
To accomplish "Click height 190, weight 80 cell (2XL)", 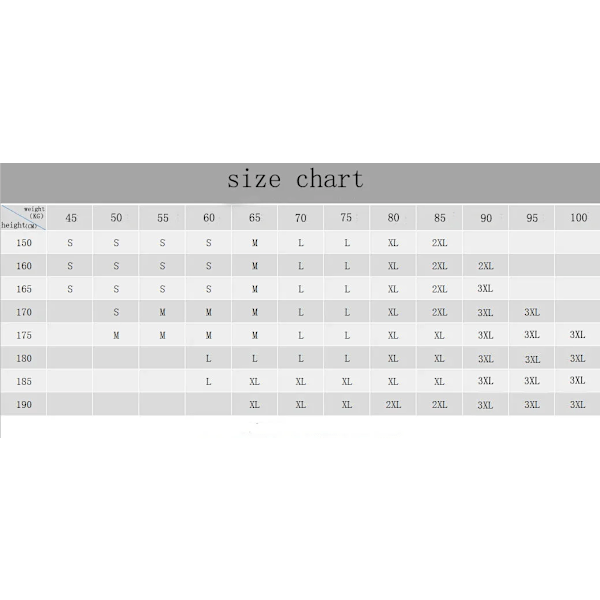I will 393,404.
